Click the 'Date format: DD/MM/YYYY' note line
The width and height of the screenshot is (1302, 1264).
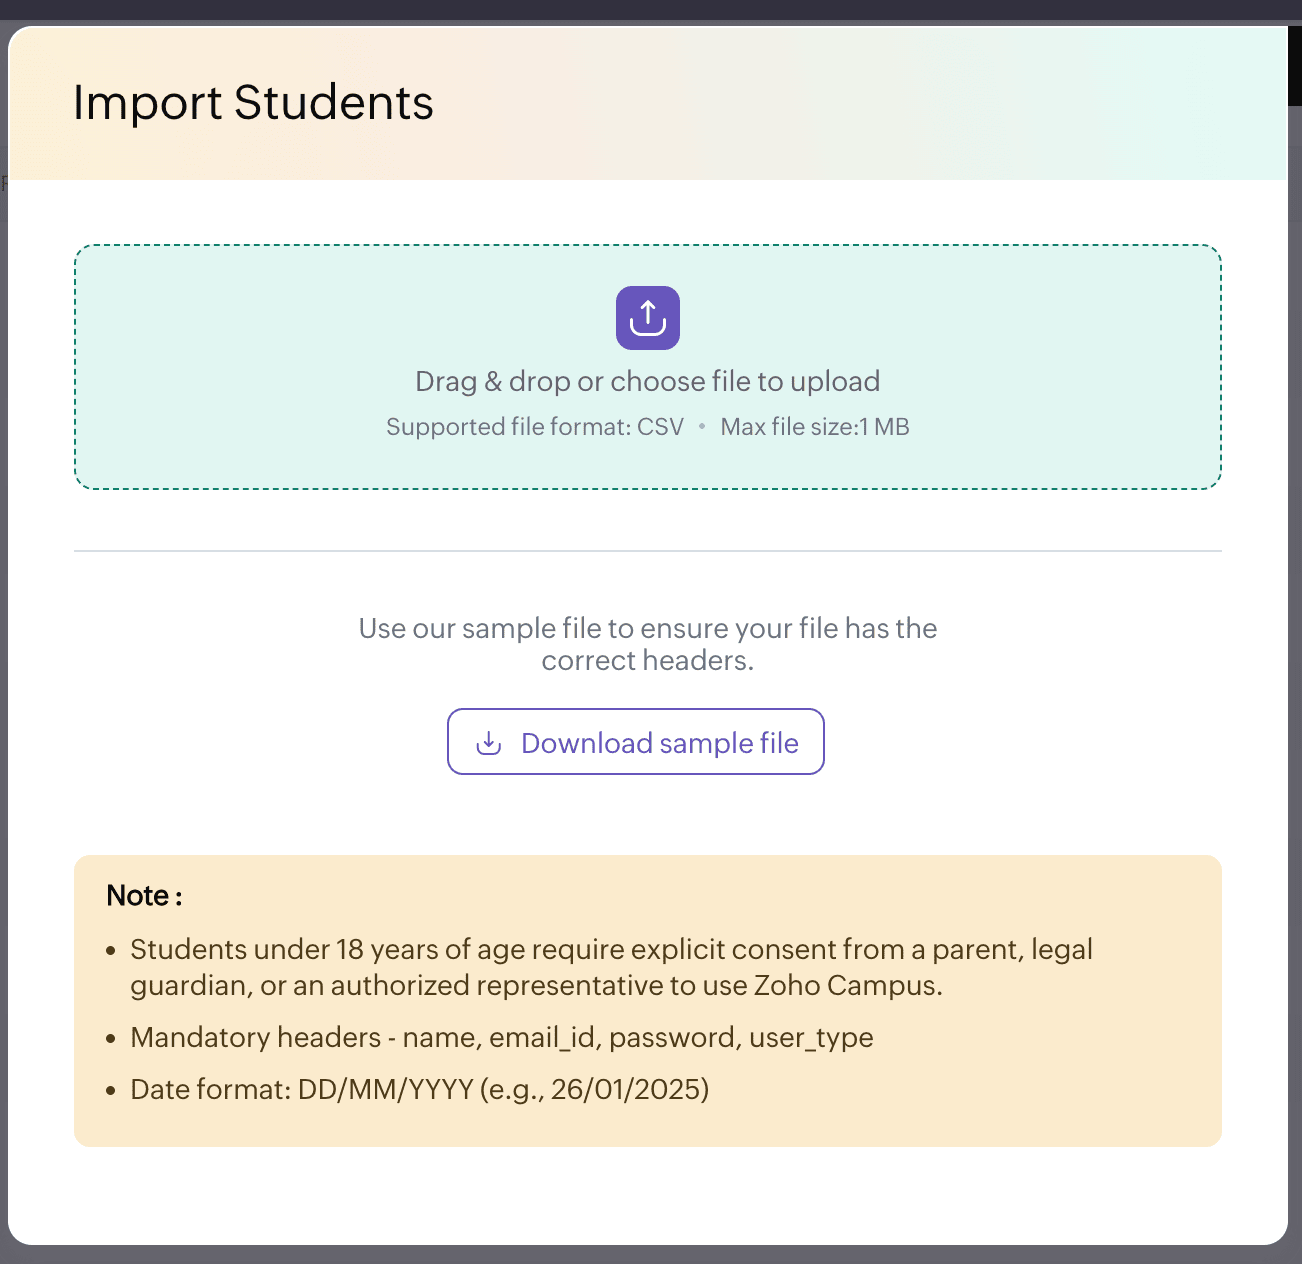coord(420,1089)
